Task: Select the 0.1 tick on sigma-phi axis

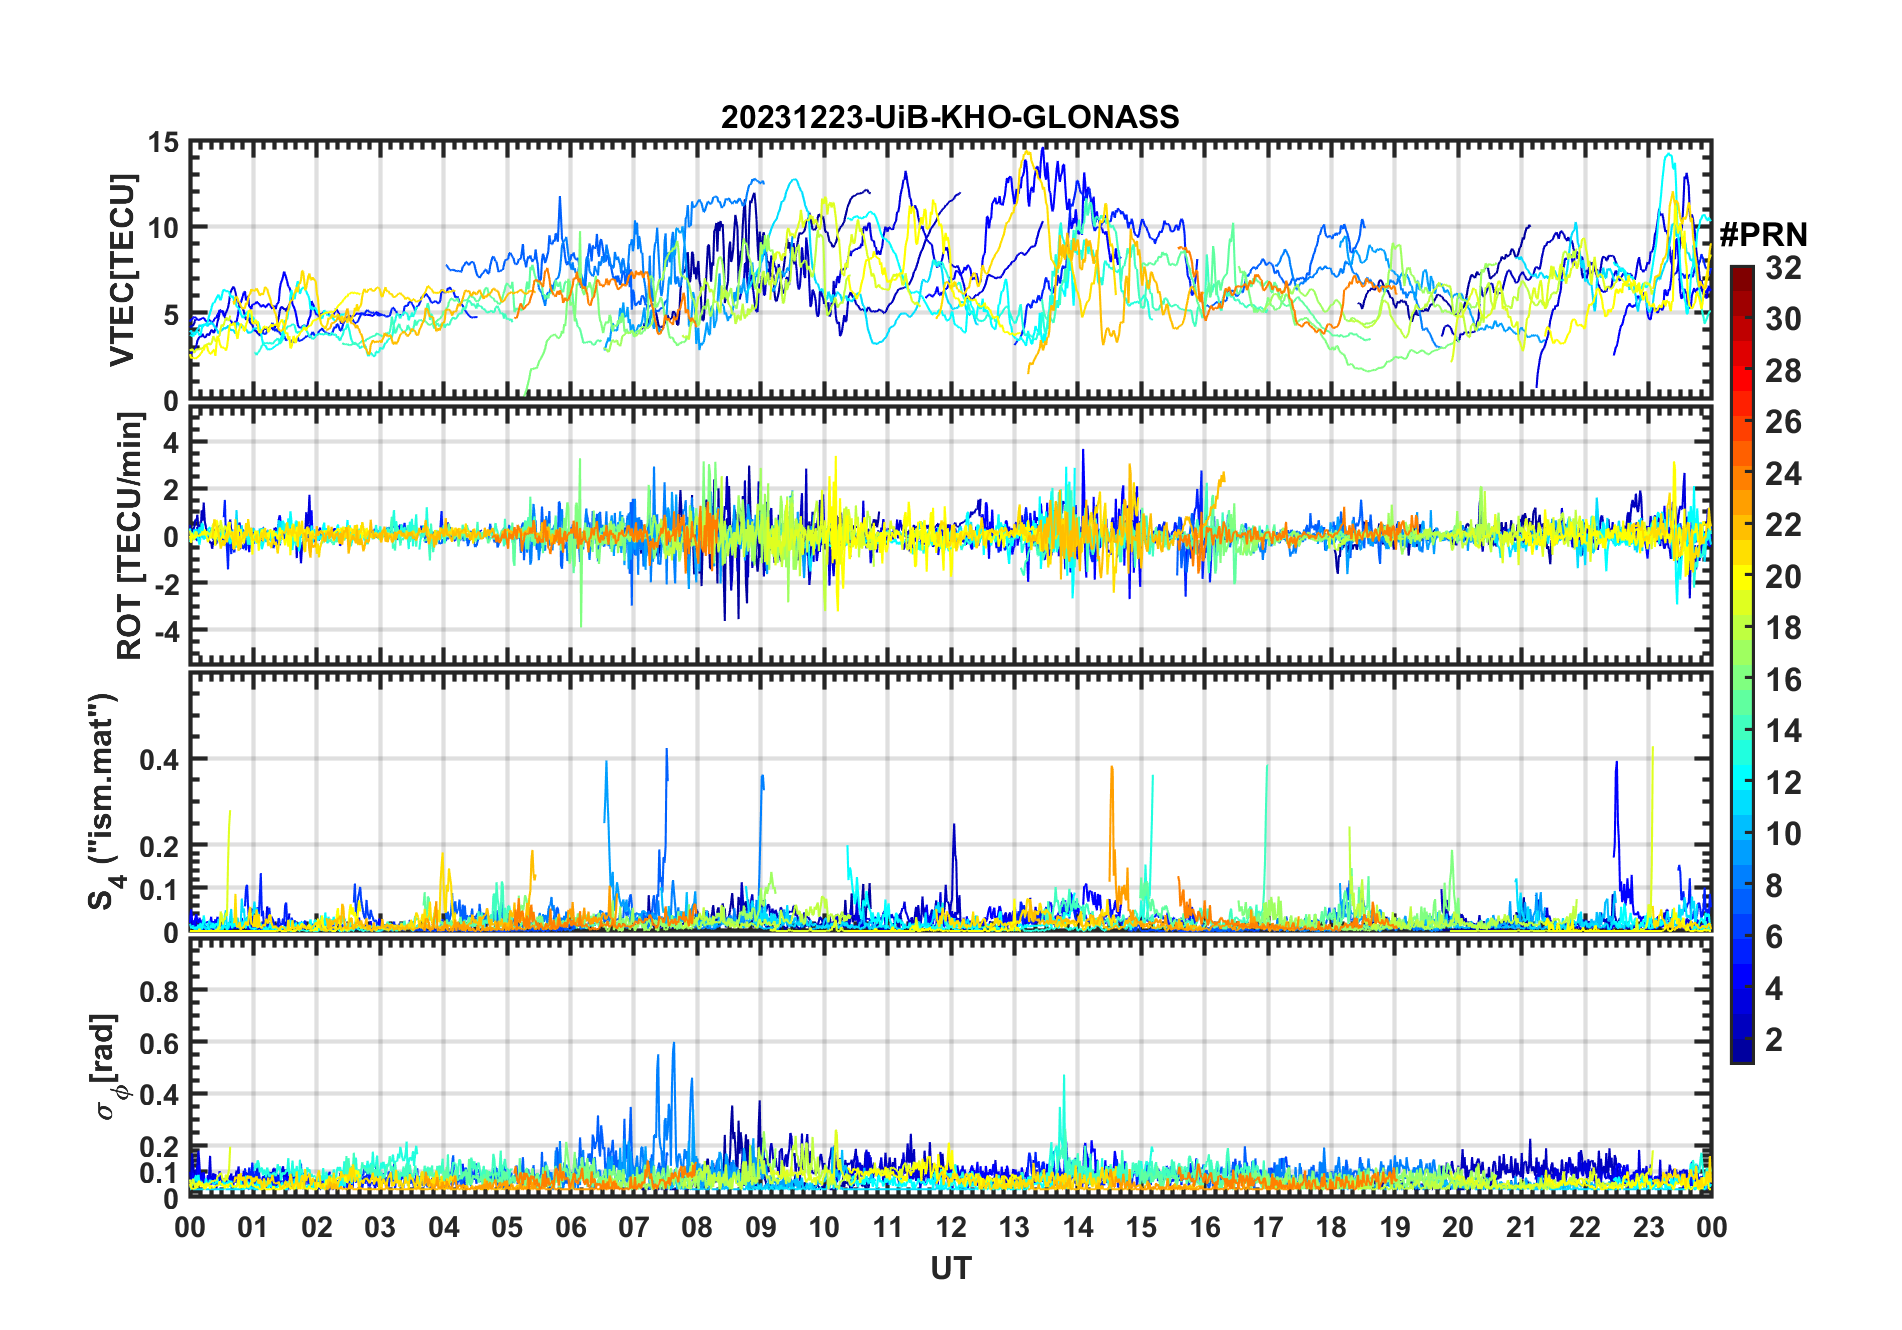Action: coord(160,1172)
